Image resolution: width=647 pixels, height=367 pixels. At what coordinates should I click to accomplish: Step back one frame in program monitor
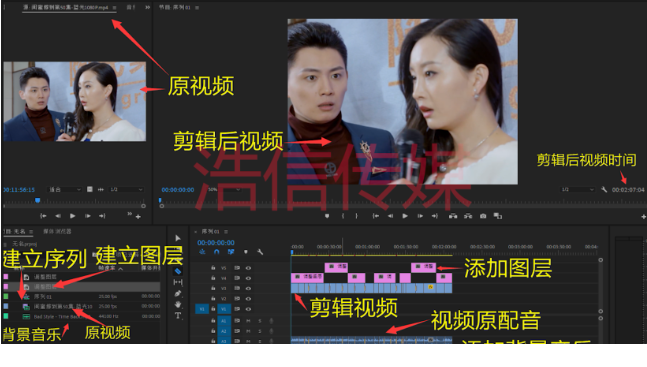390,216
